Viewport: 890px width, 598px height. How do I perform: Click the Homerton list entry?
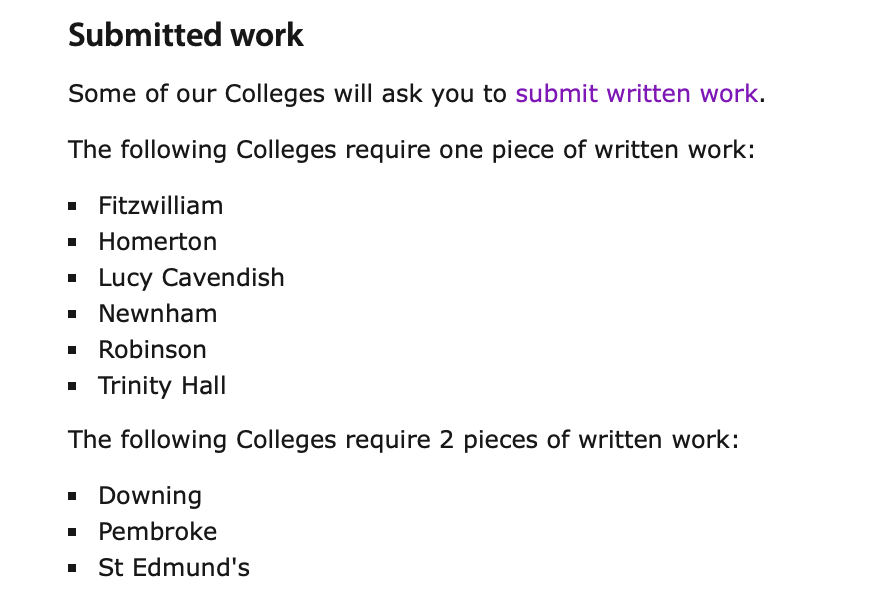coord(157,242)
